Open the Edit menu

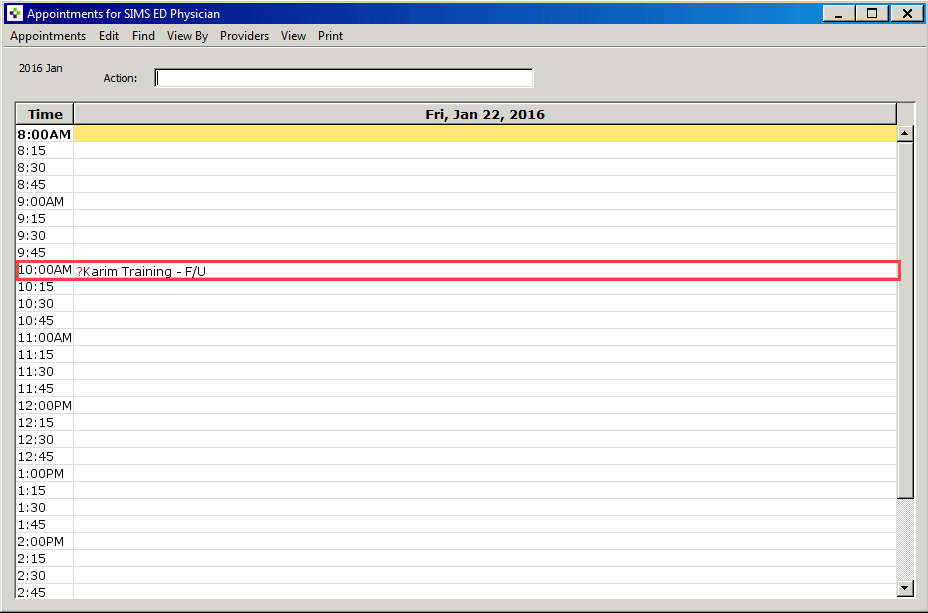109,36
